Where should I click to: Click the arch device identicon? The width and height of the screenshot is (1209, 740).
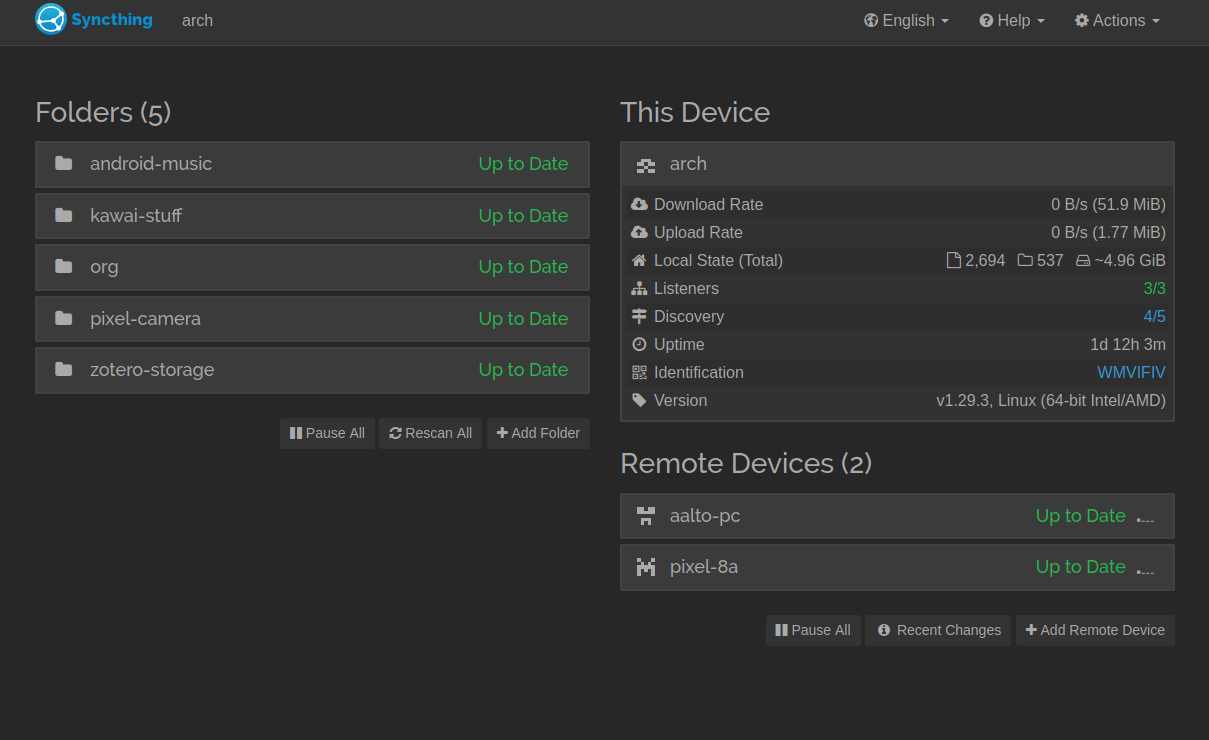[646, 164]
